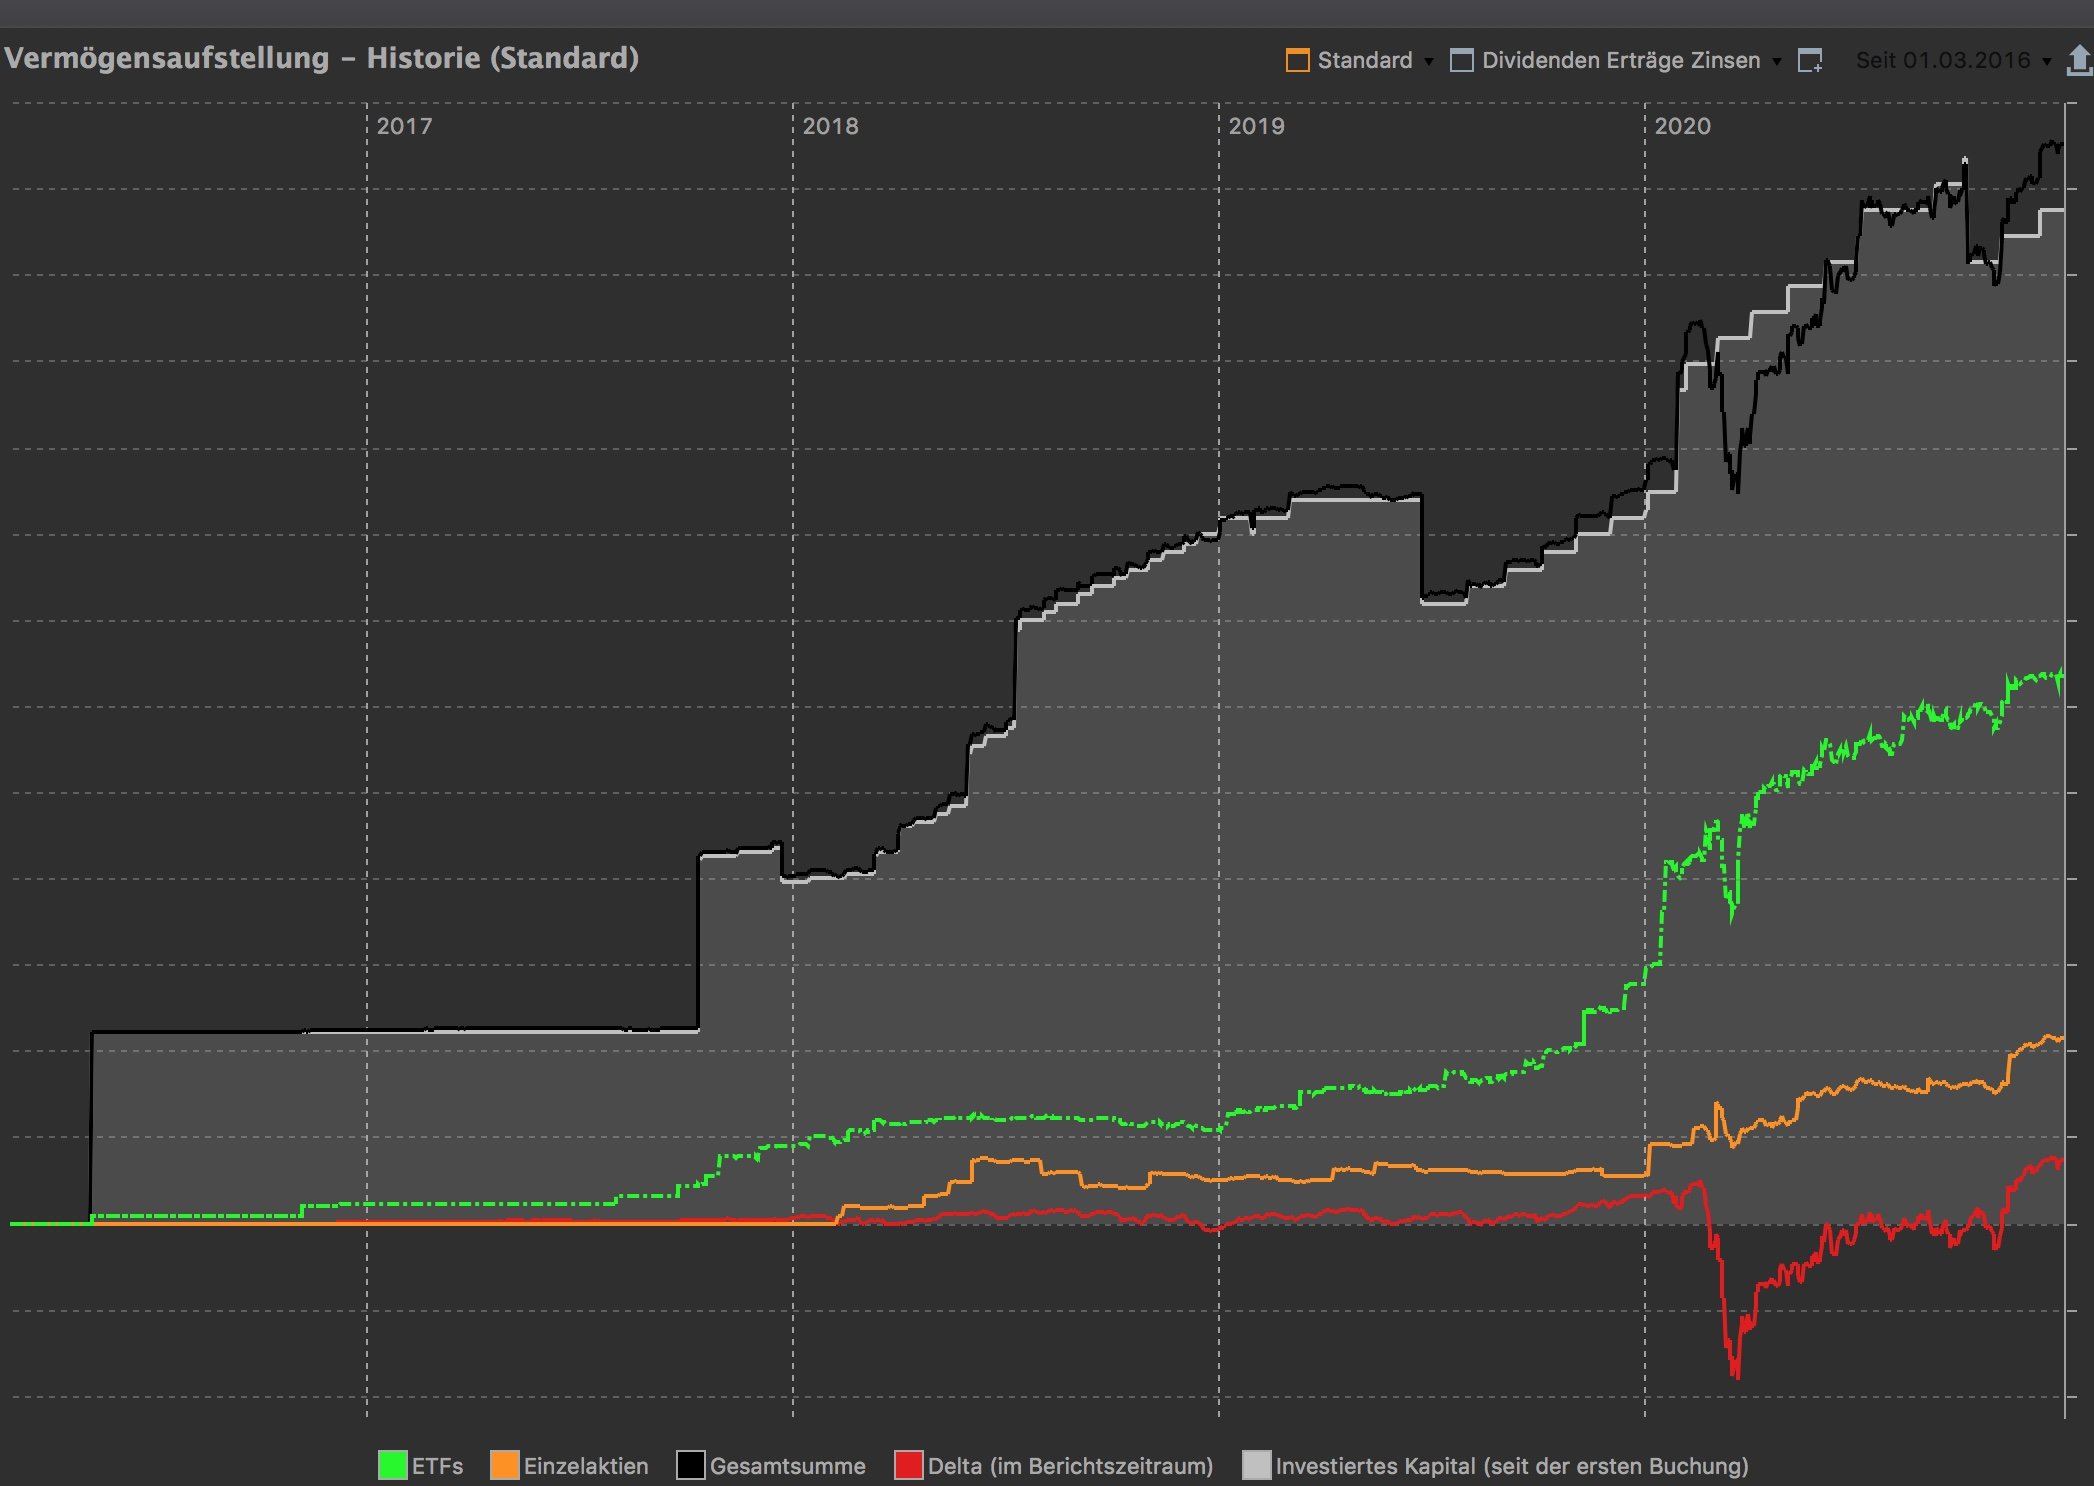Click the export chart upload icon
Viewport: 2094px width, 1486px height.
coord(2079,60)
